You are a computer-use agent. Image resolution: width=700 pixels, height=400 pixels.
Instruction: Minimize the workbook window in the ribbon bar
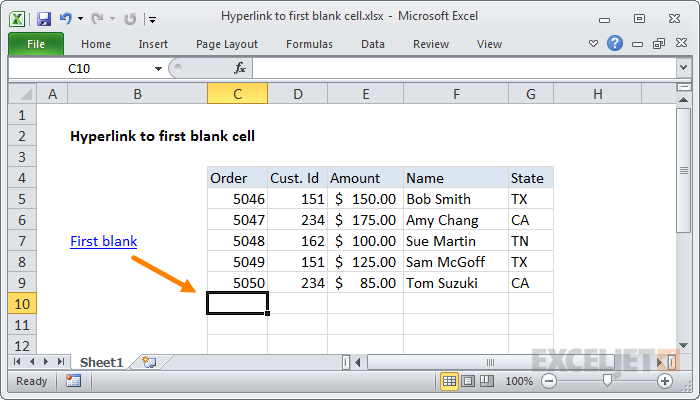[638, 44]
